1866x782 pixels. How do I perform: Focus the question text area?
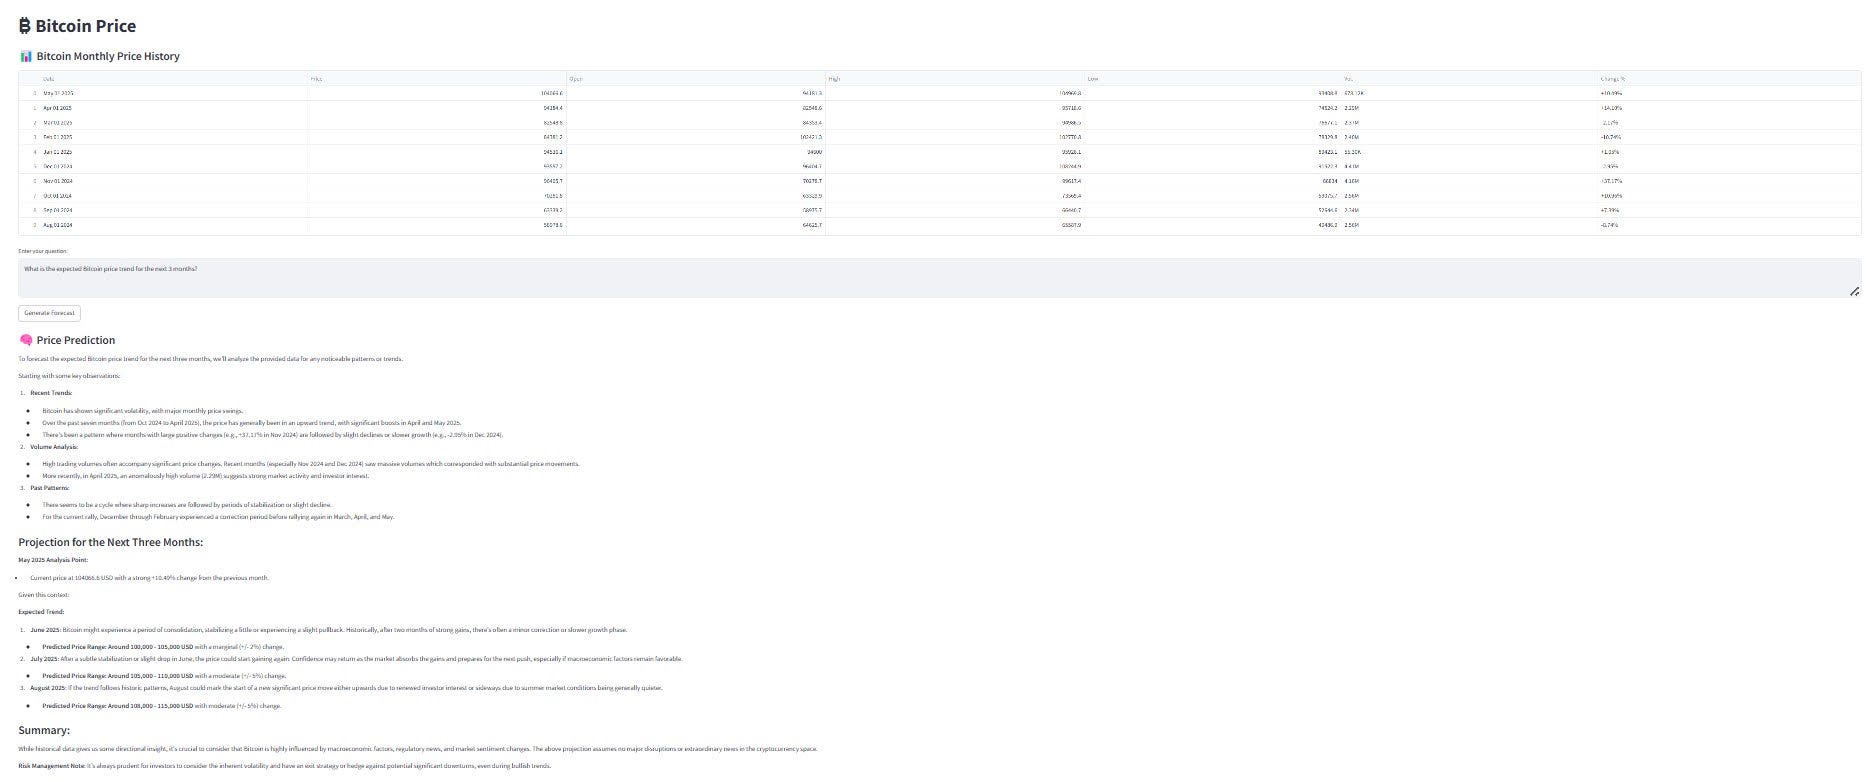939,278
